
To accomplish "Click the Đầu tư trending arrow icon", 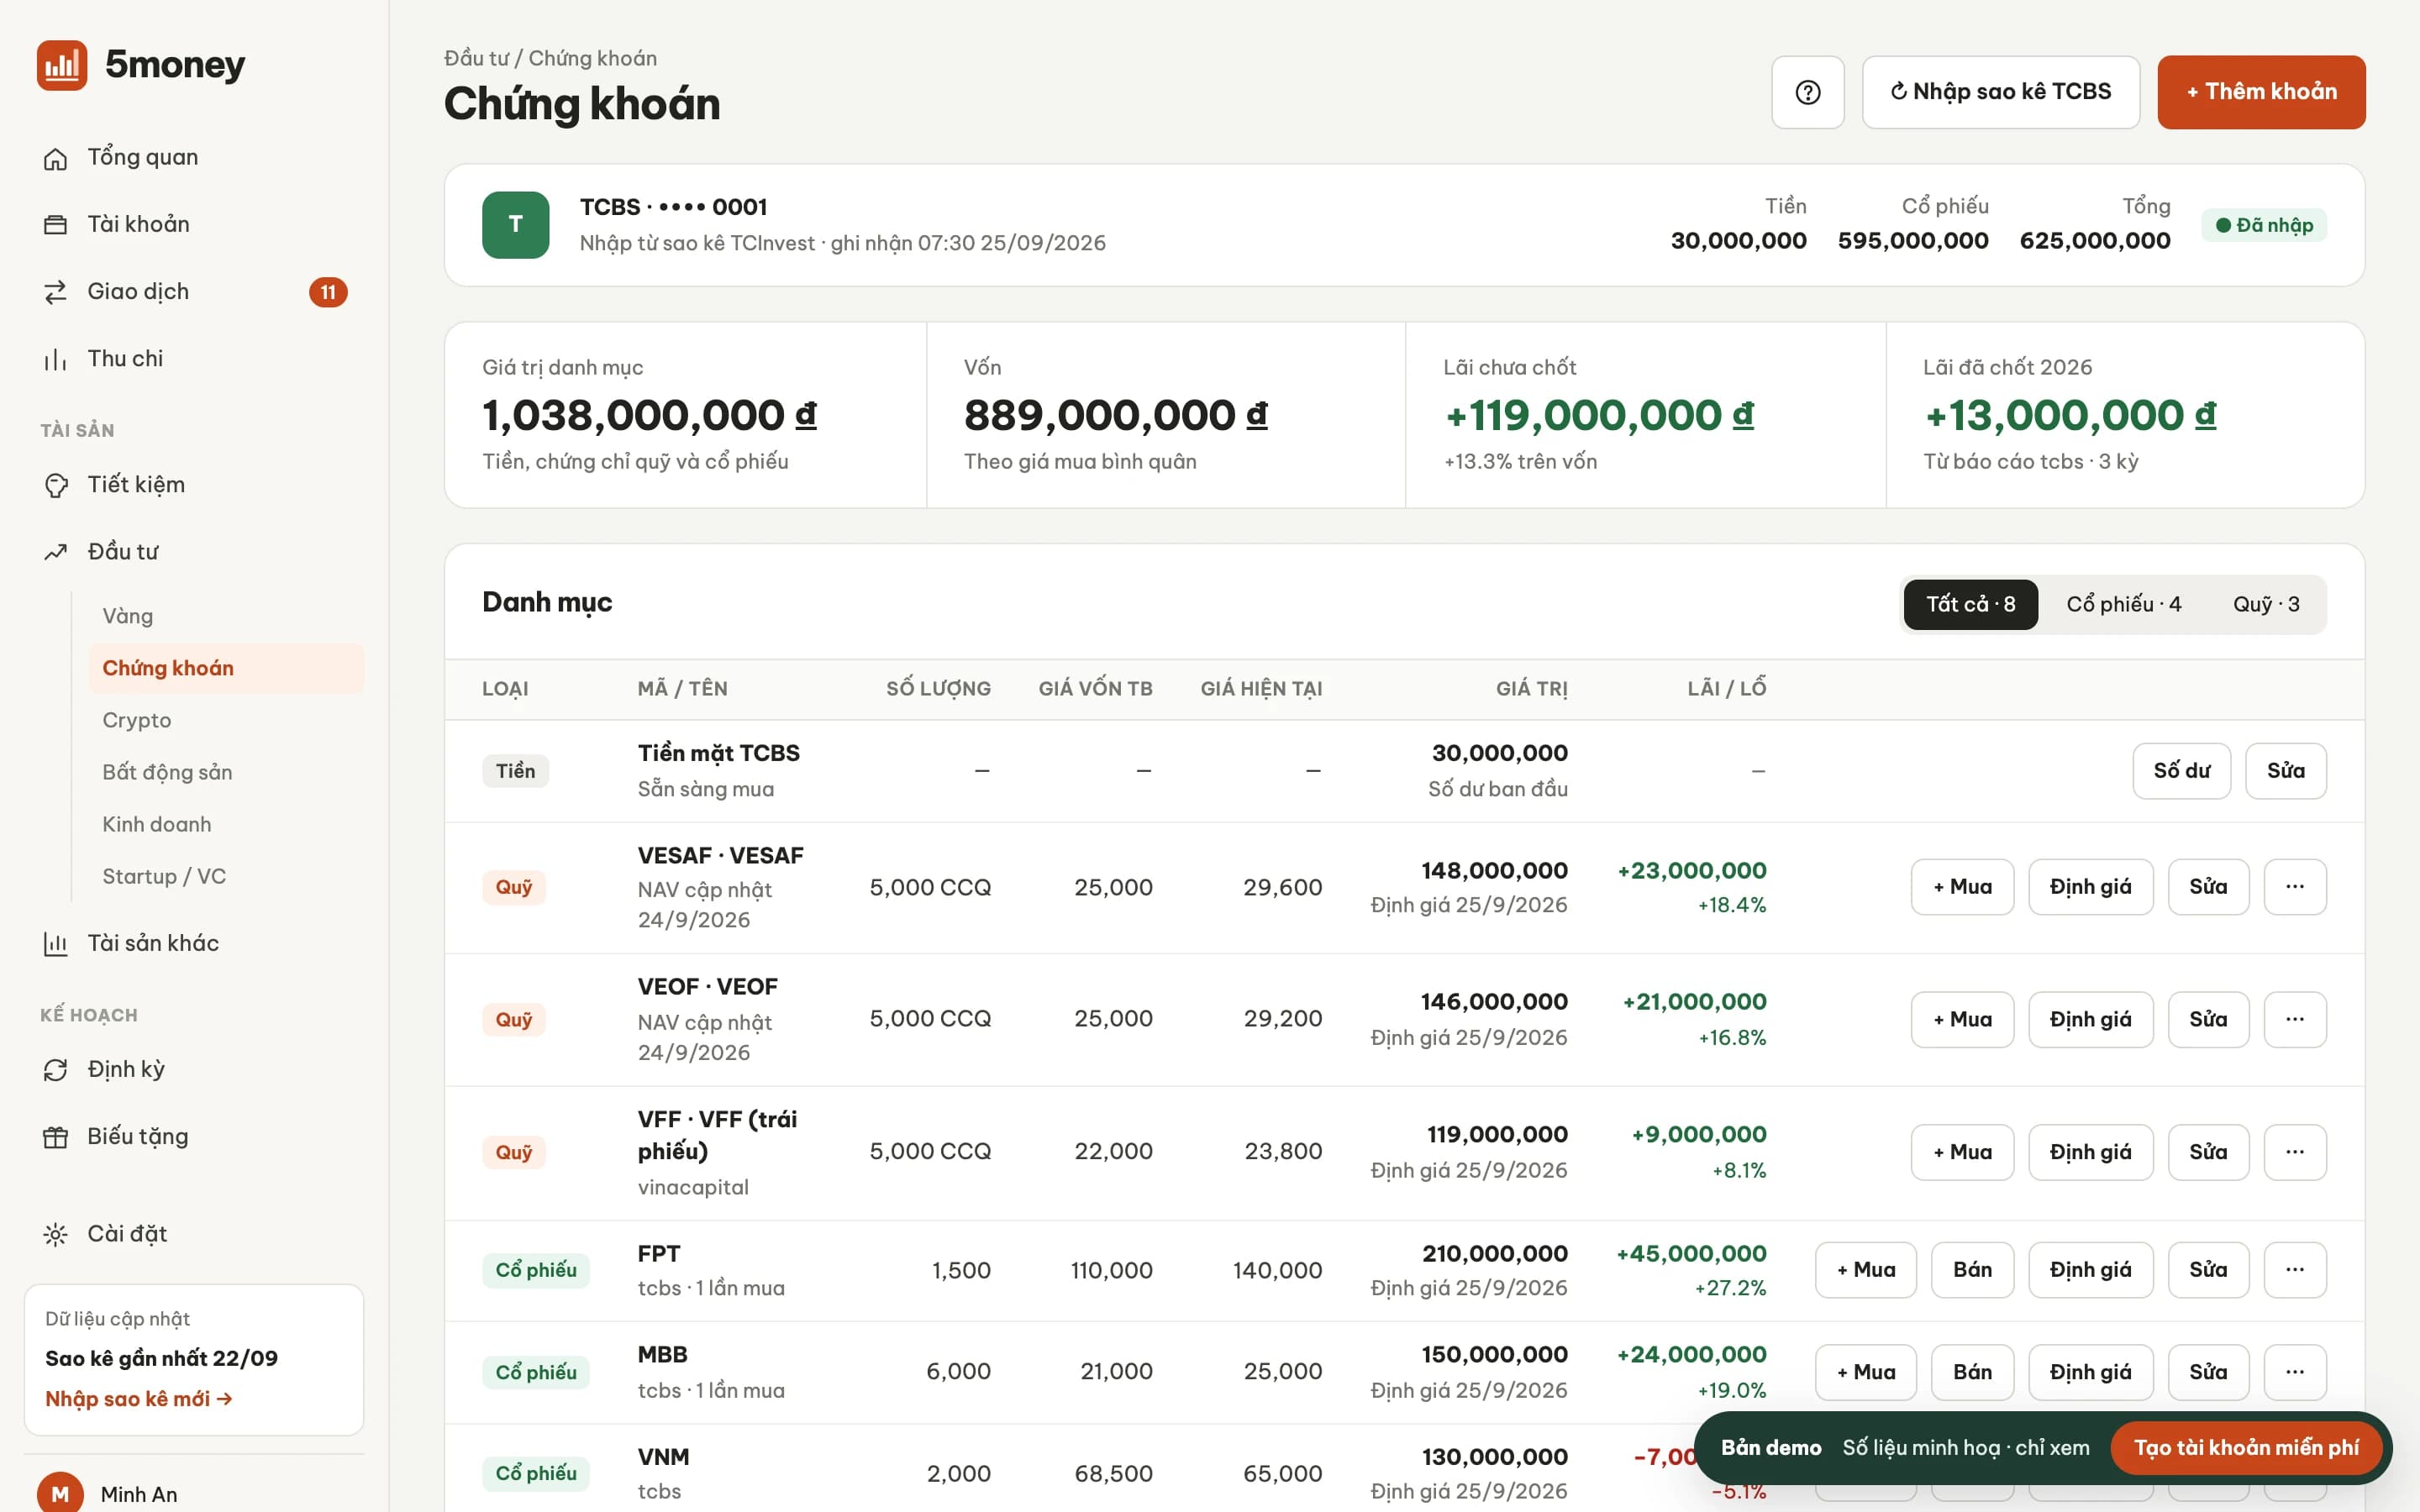I will [x=56, y=552].
